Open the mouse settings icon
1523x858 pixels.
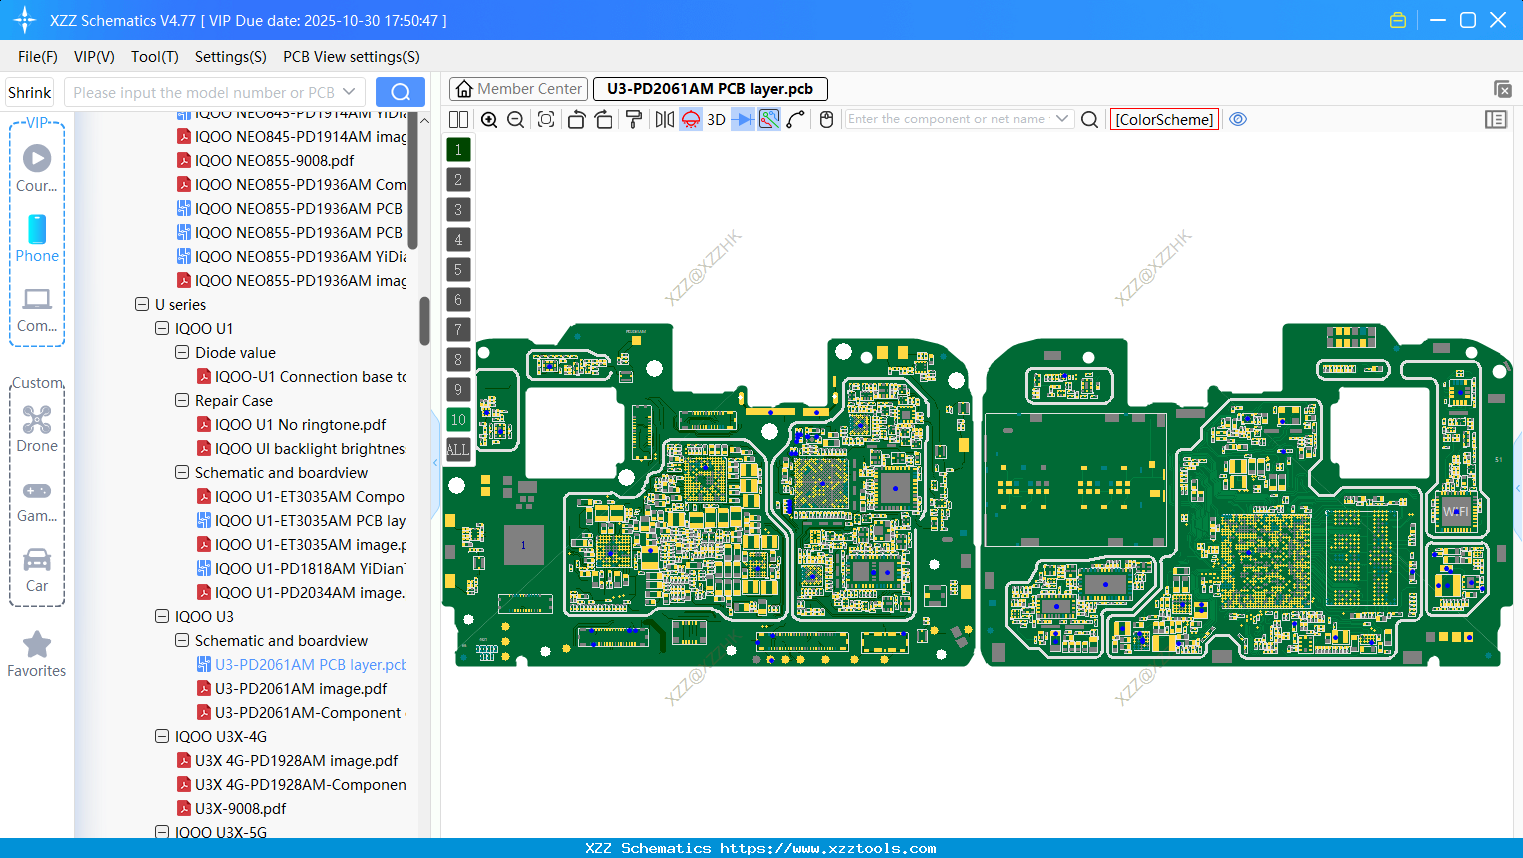(826, 119)
